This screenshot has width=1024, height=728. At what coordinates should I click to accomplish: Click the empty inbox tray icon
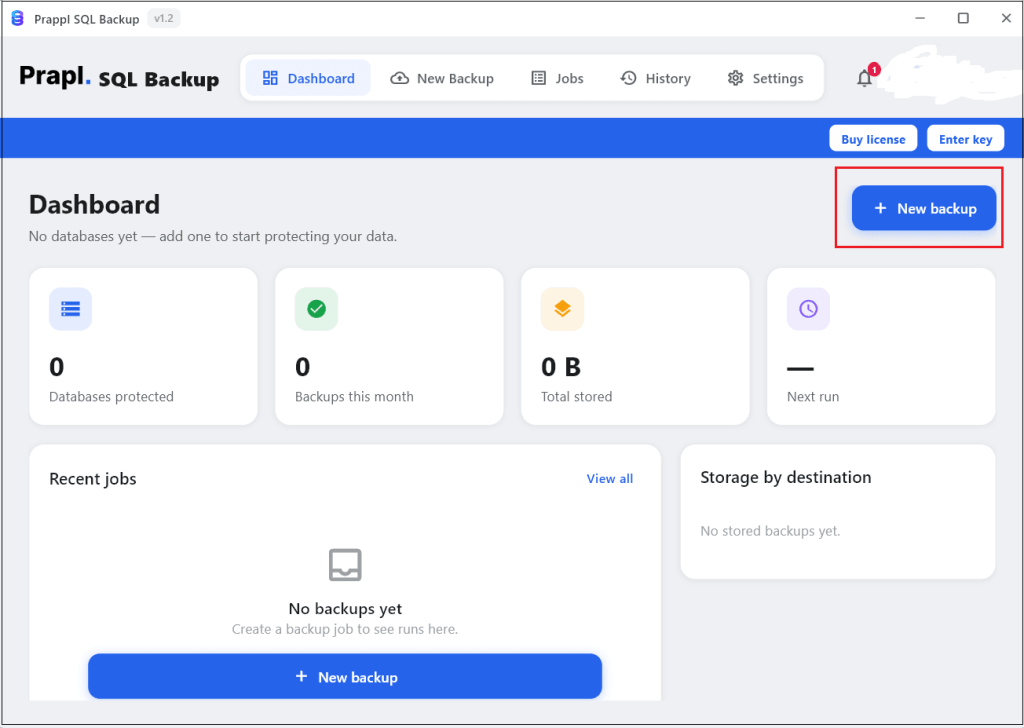(x=345, y=565)
